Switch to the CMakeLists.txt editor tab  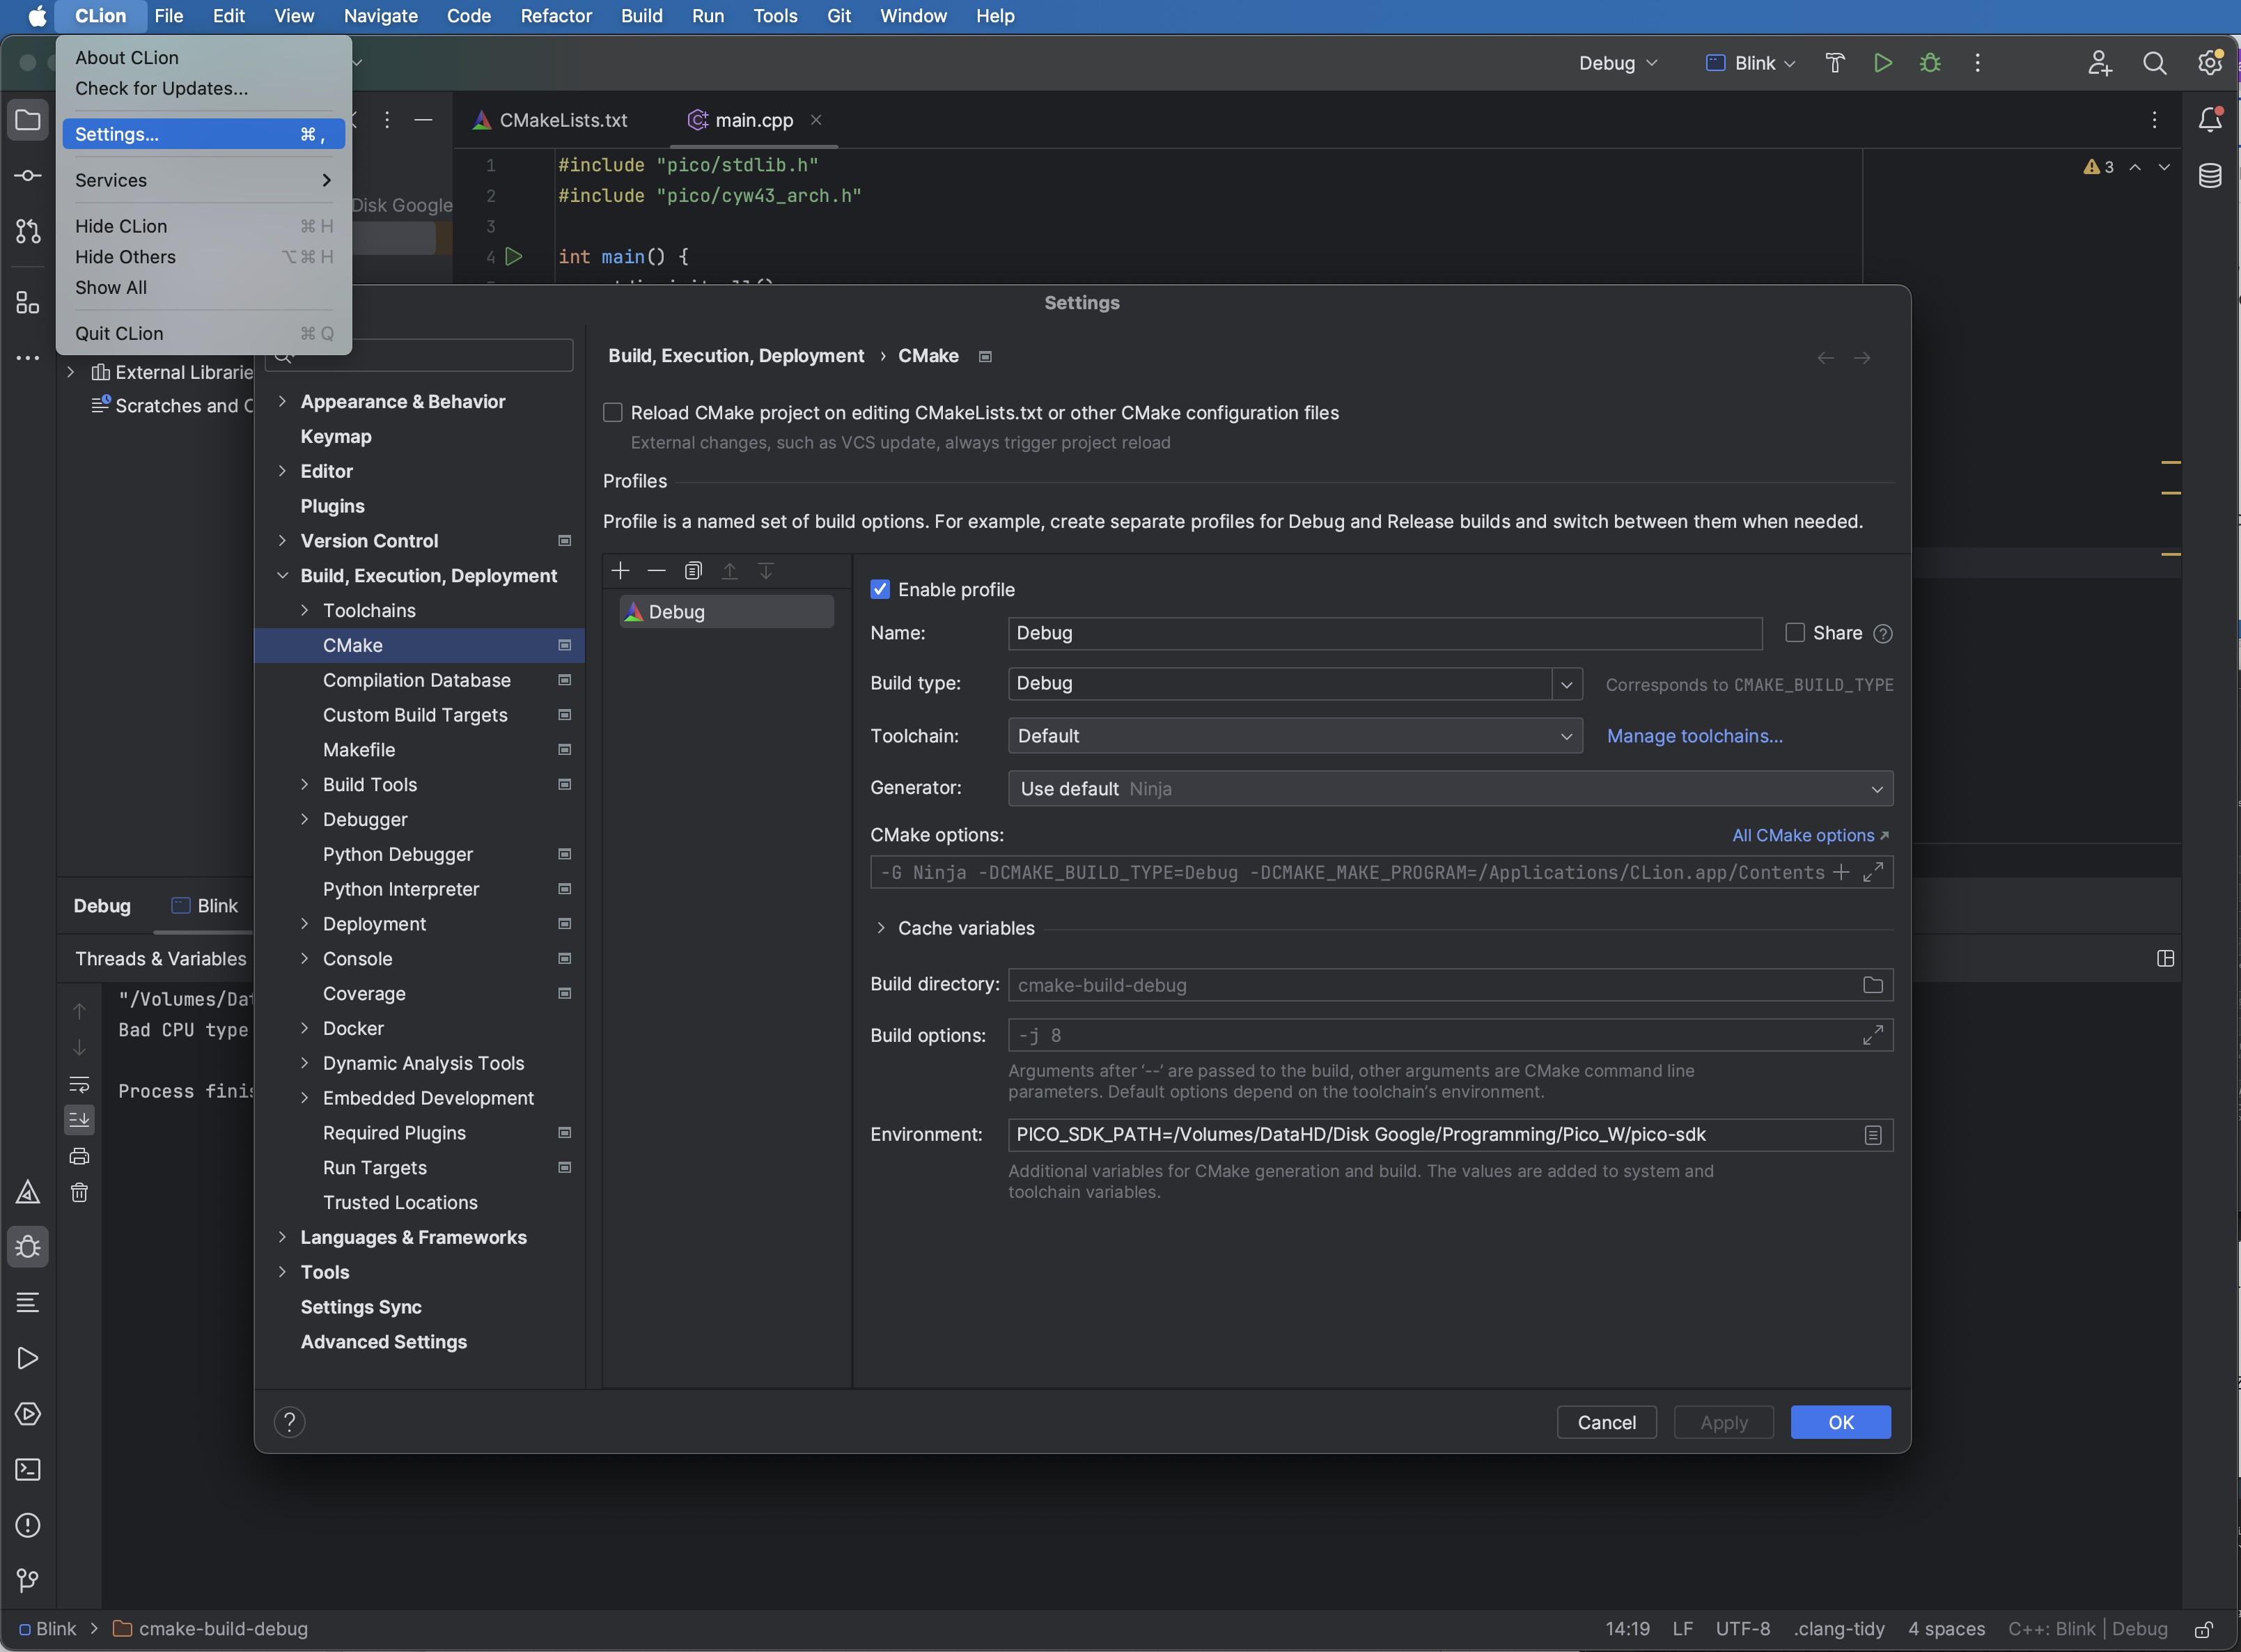click(x=550, y=120)
